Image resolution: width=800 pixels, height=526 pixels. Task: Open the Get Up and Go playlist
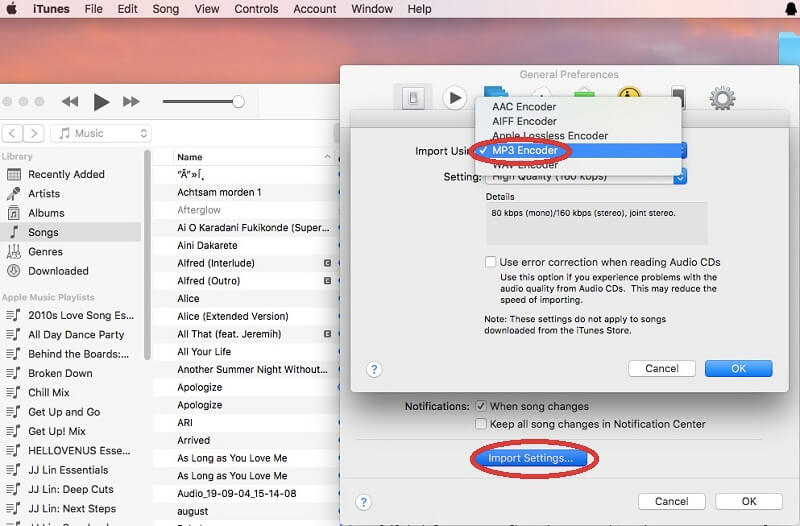64,412
